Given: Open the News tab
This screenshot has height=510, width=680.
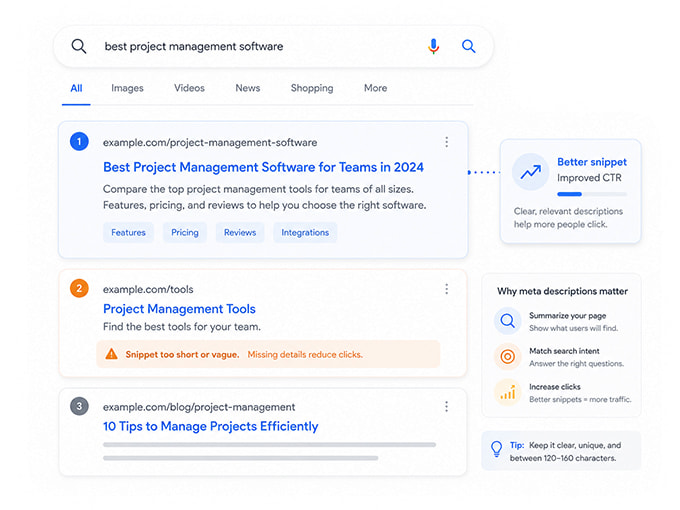Looking at the screenshot, I should point(248,88).
